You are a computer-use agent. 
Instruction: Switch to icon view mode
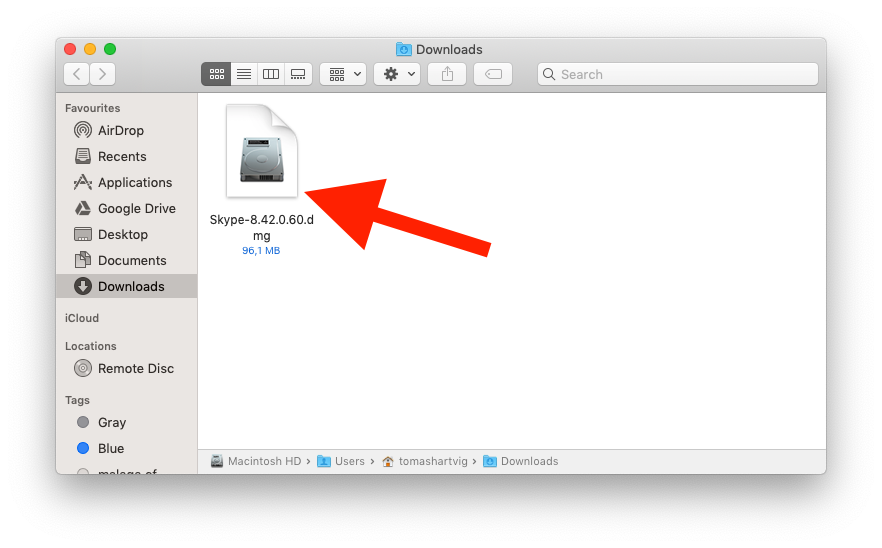[217, 74]
